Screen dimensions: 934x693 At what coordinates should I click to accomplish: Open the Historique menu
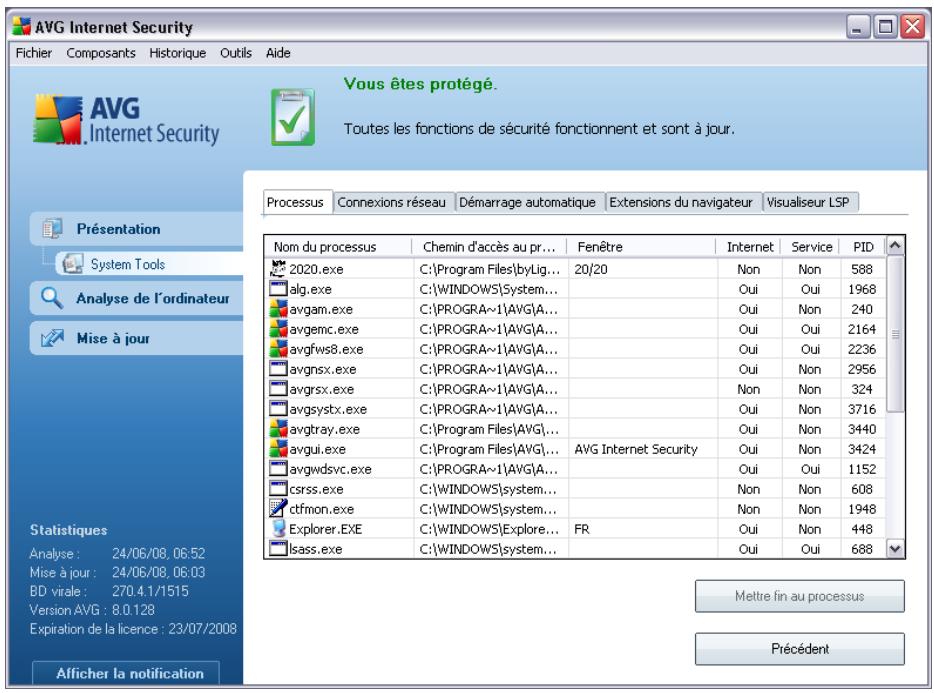click(x=178, y=53)
